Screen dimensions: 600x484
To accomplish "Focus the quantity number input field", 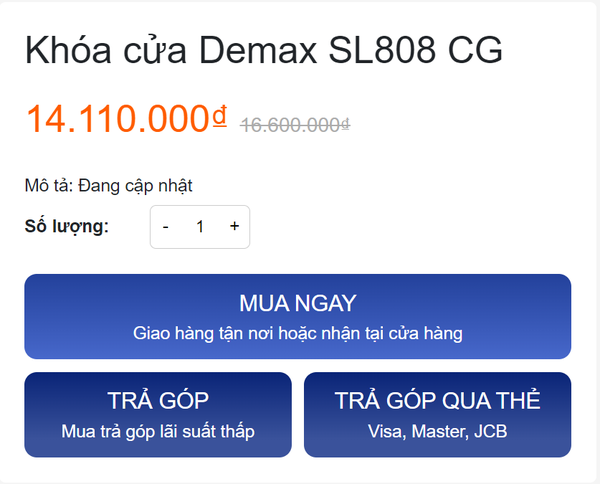I will 200,227.
